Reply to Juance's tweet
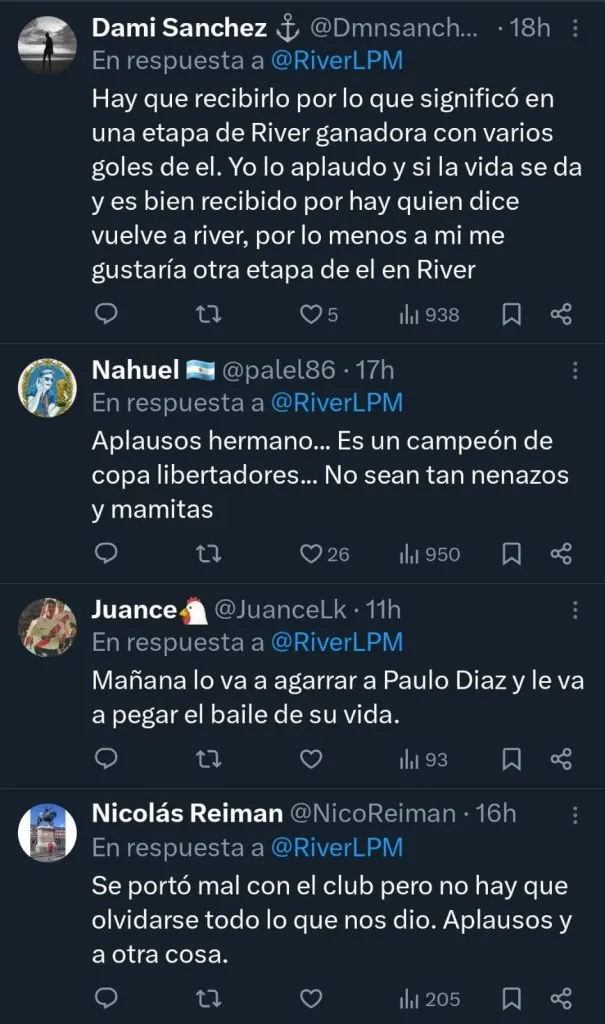This screenshot has width=605, height=1024. click(x=106, y=759)
